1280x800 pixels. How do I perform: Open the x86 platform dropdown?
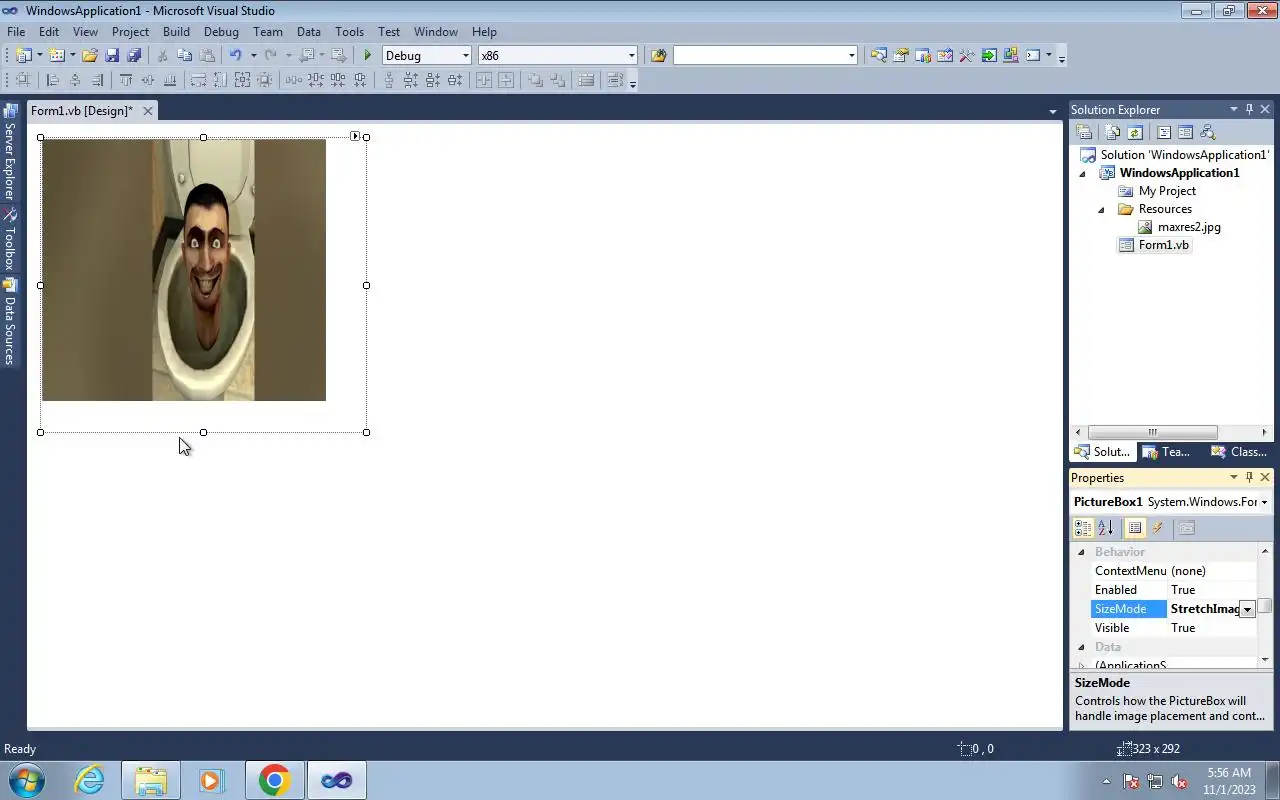coord(631,55)
